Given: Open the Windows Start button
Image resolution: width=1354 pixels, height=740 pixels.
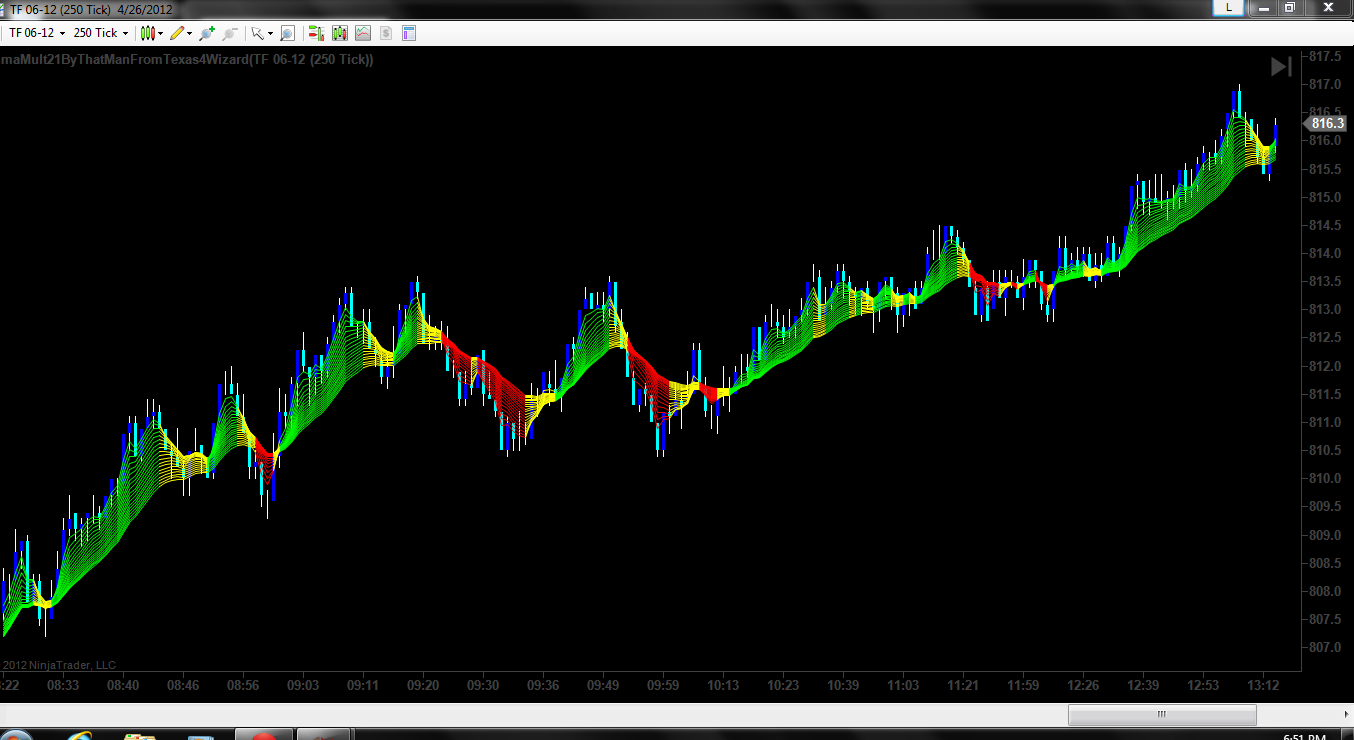Looking at the screenshot, I should pos(14,735).
